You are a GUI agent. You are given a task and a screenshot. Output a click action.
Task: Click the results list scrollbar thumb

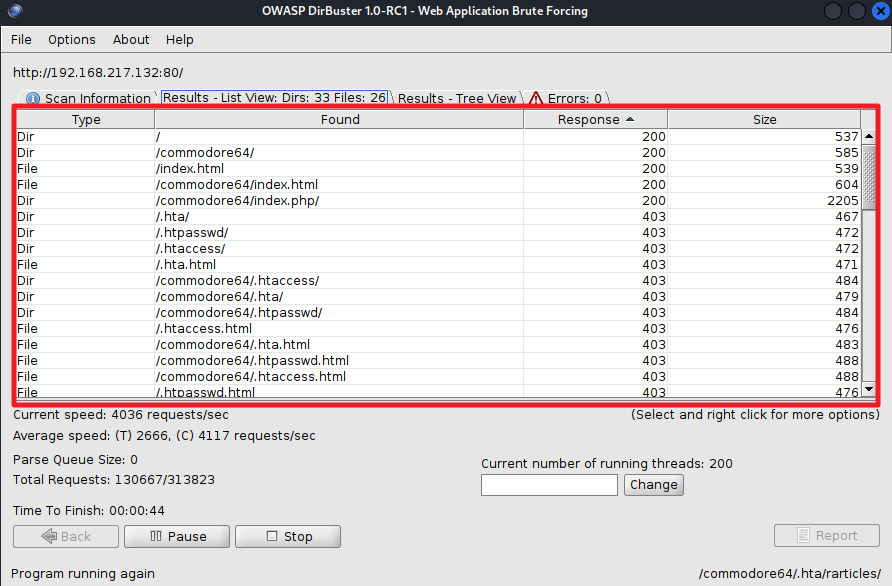point(869,178)
